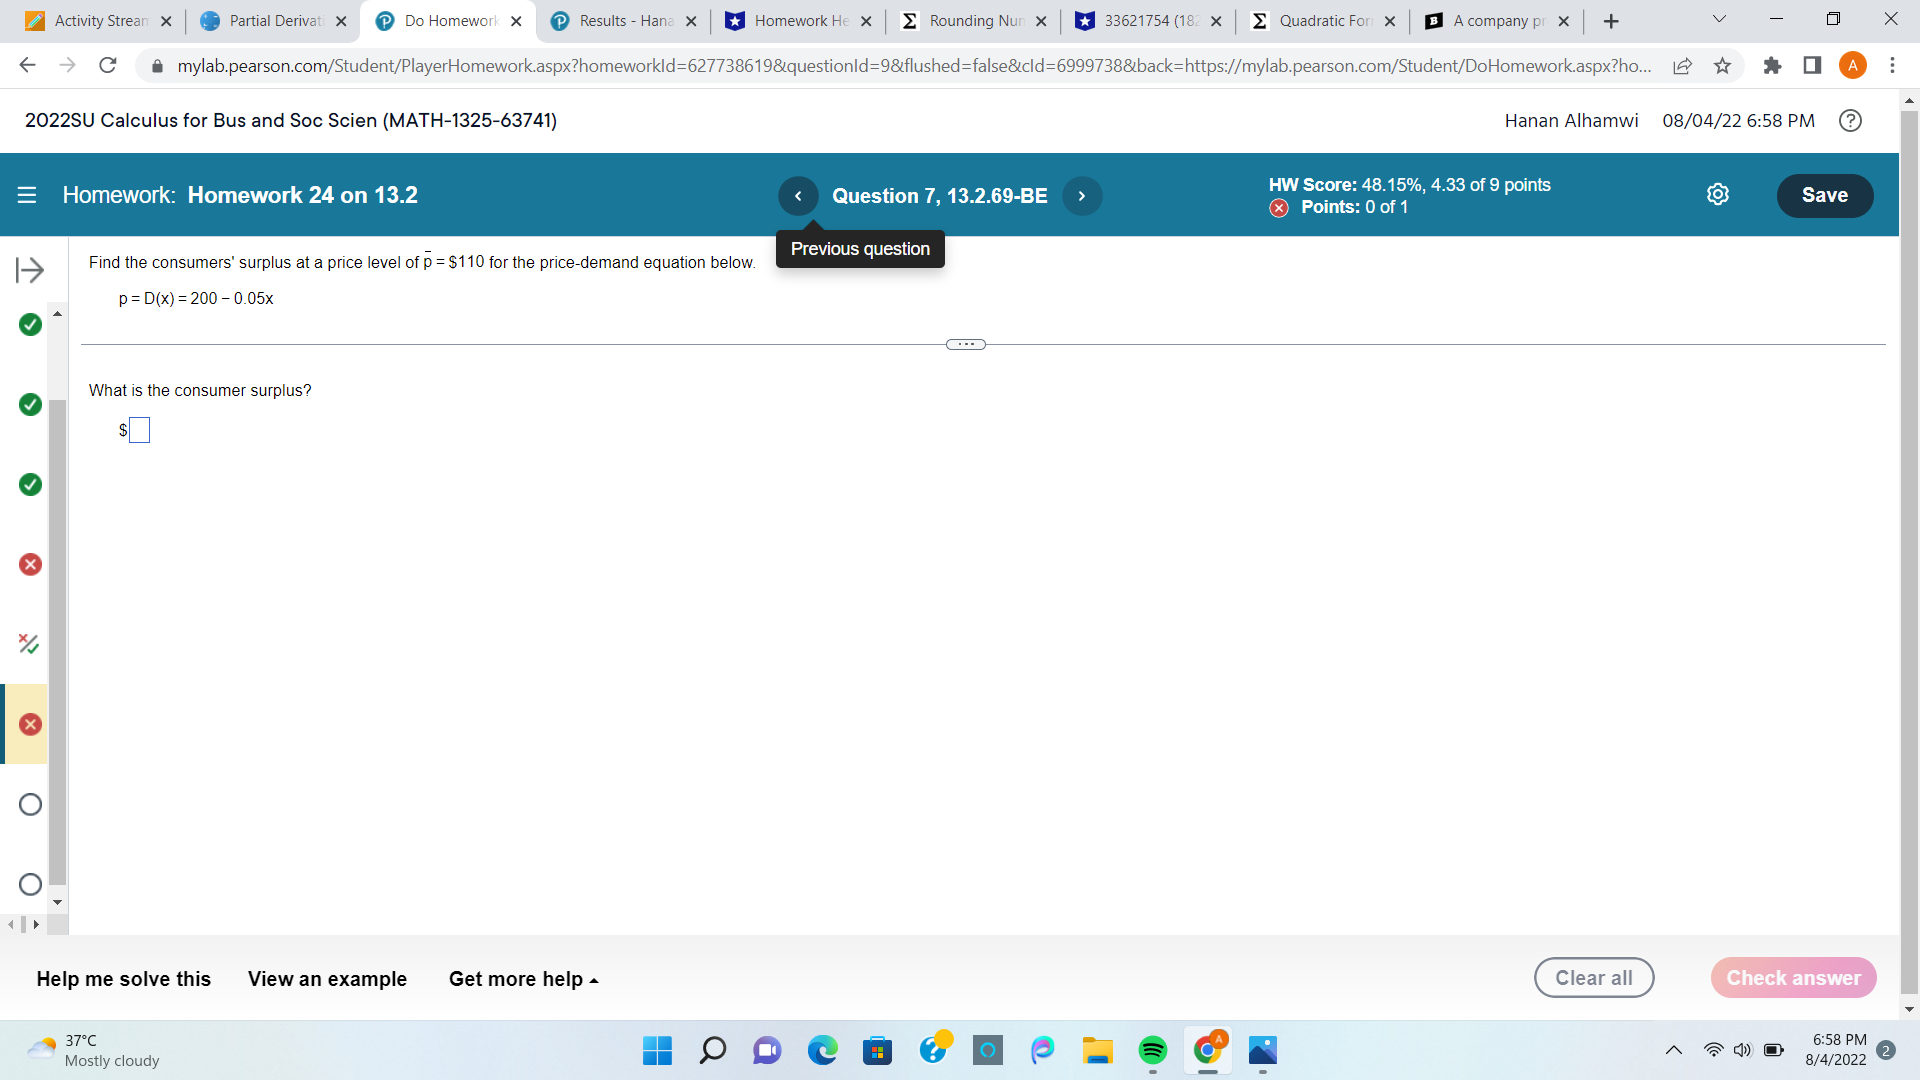Select the first green checkmark question indicator
The width and height of the screenshot is (1920, 1080).
(x=29, y=324)
